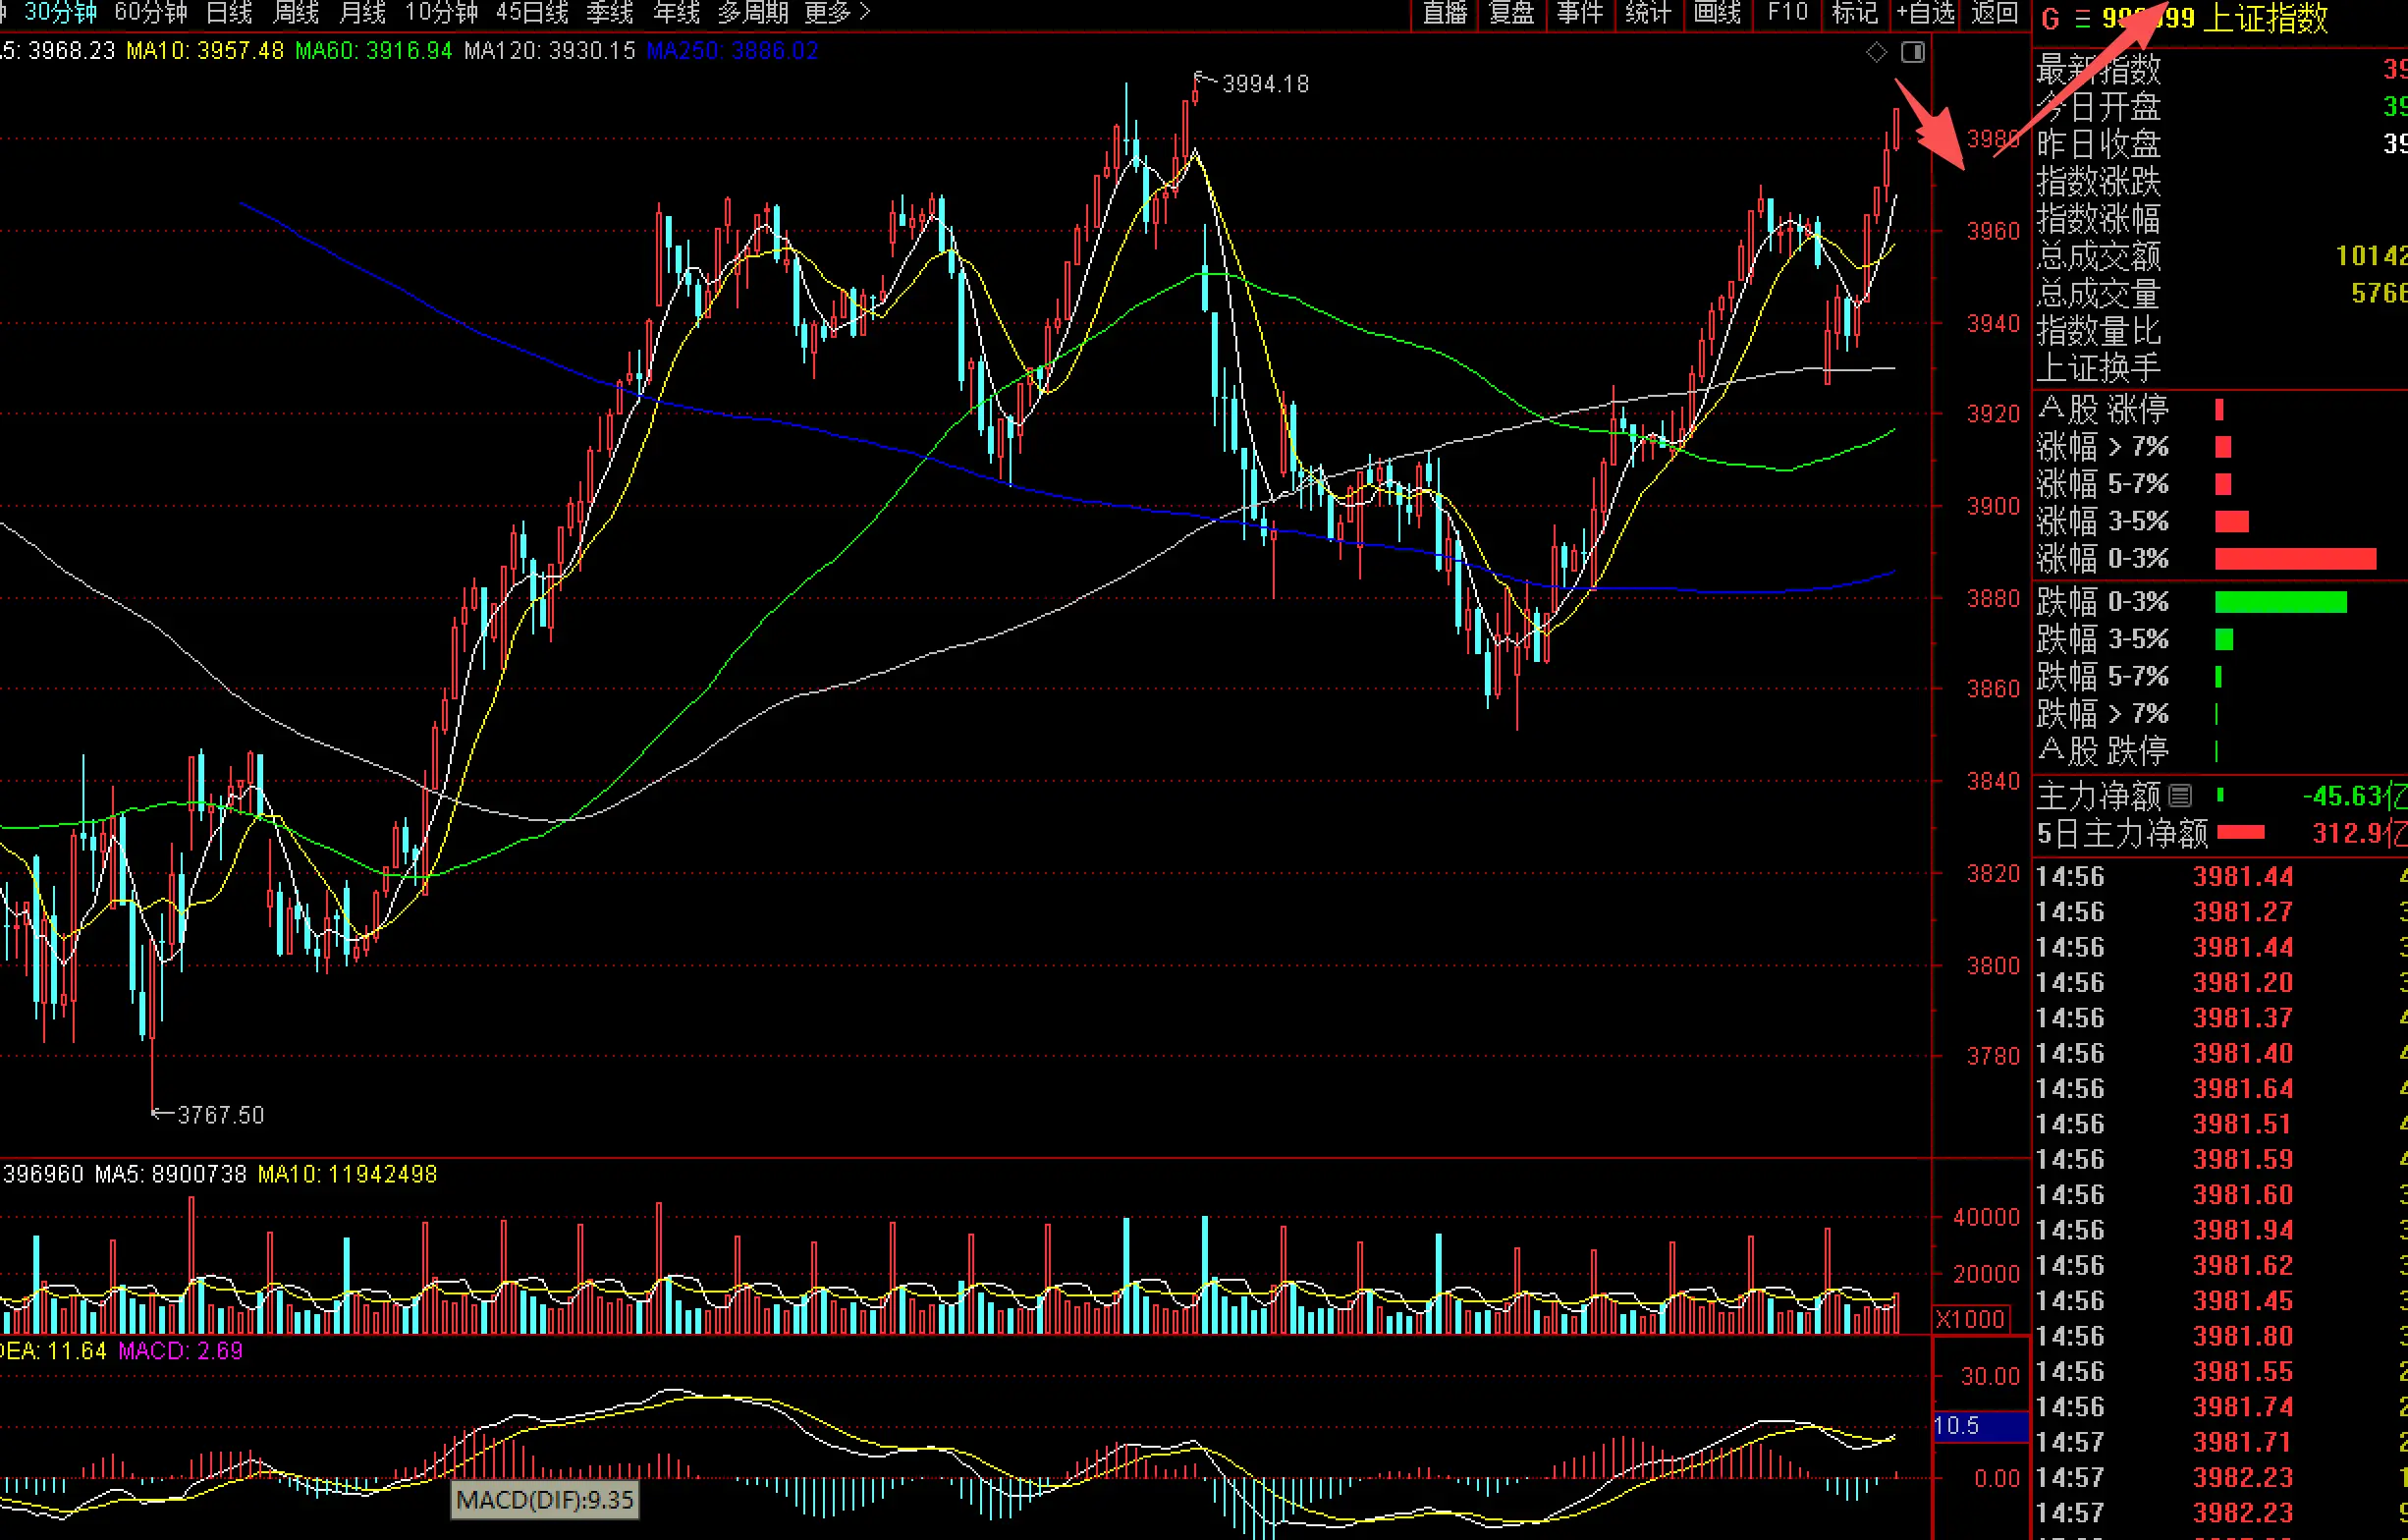Click the 主力净额 label
Image resolution: width=2408 pixels, height=1540 pixels.
point(2099,796)
